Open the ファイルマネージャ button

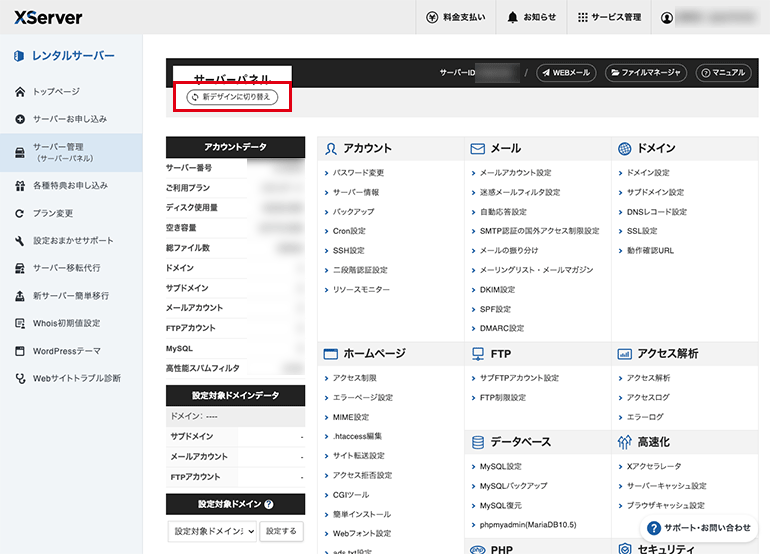point(646,73)
